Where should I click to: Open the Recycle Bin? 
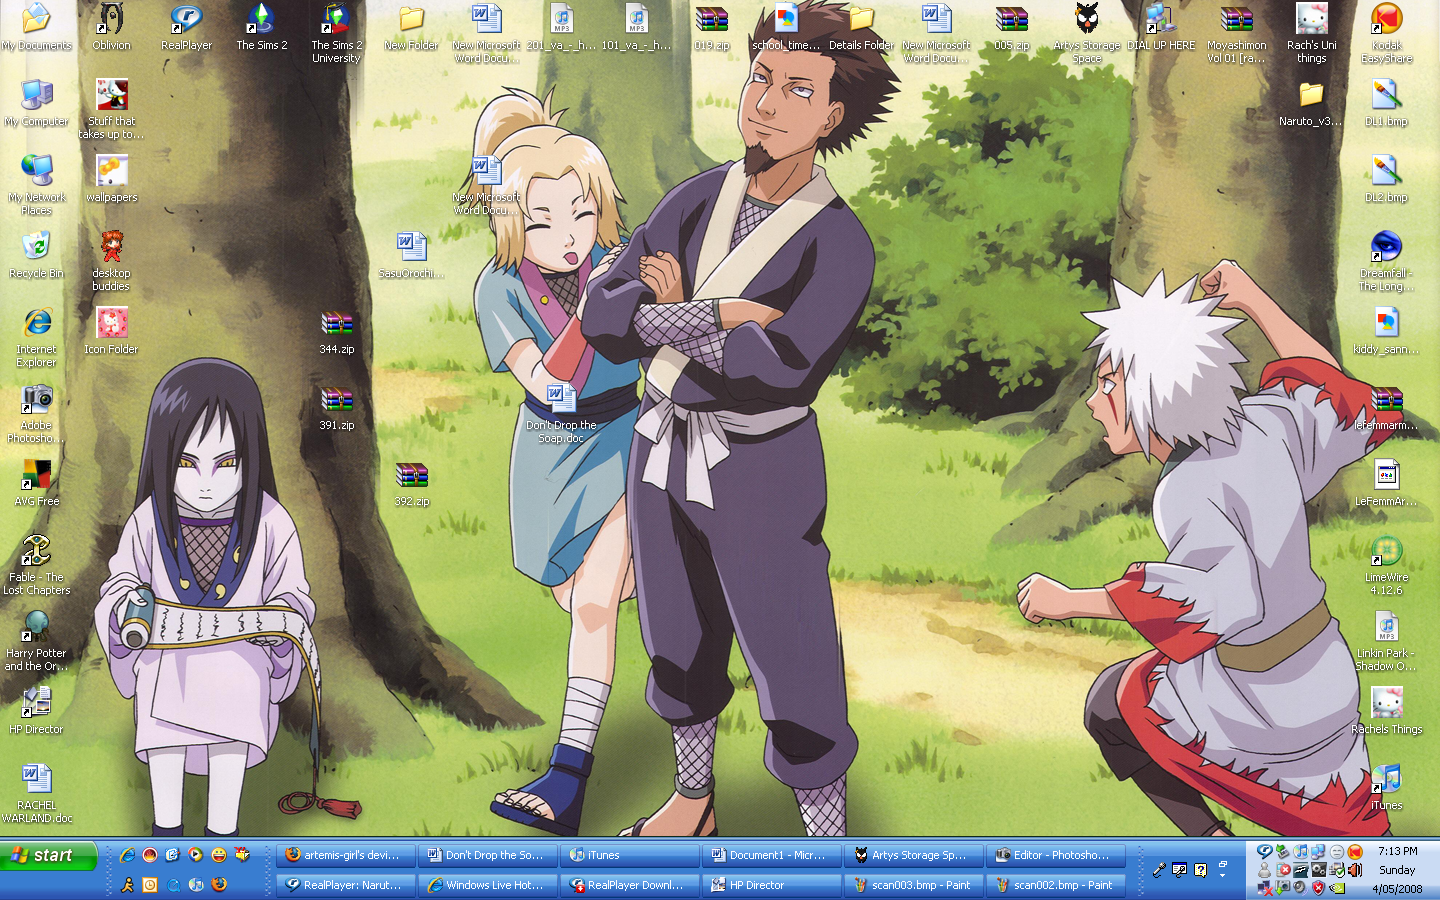(x=36, y=255)
